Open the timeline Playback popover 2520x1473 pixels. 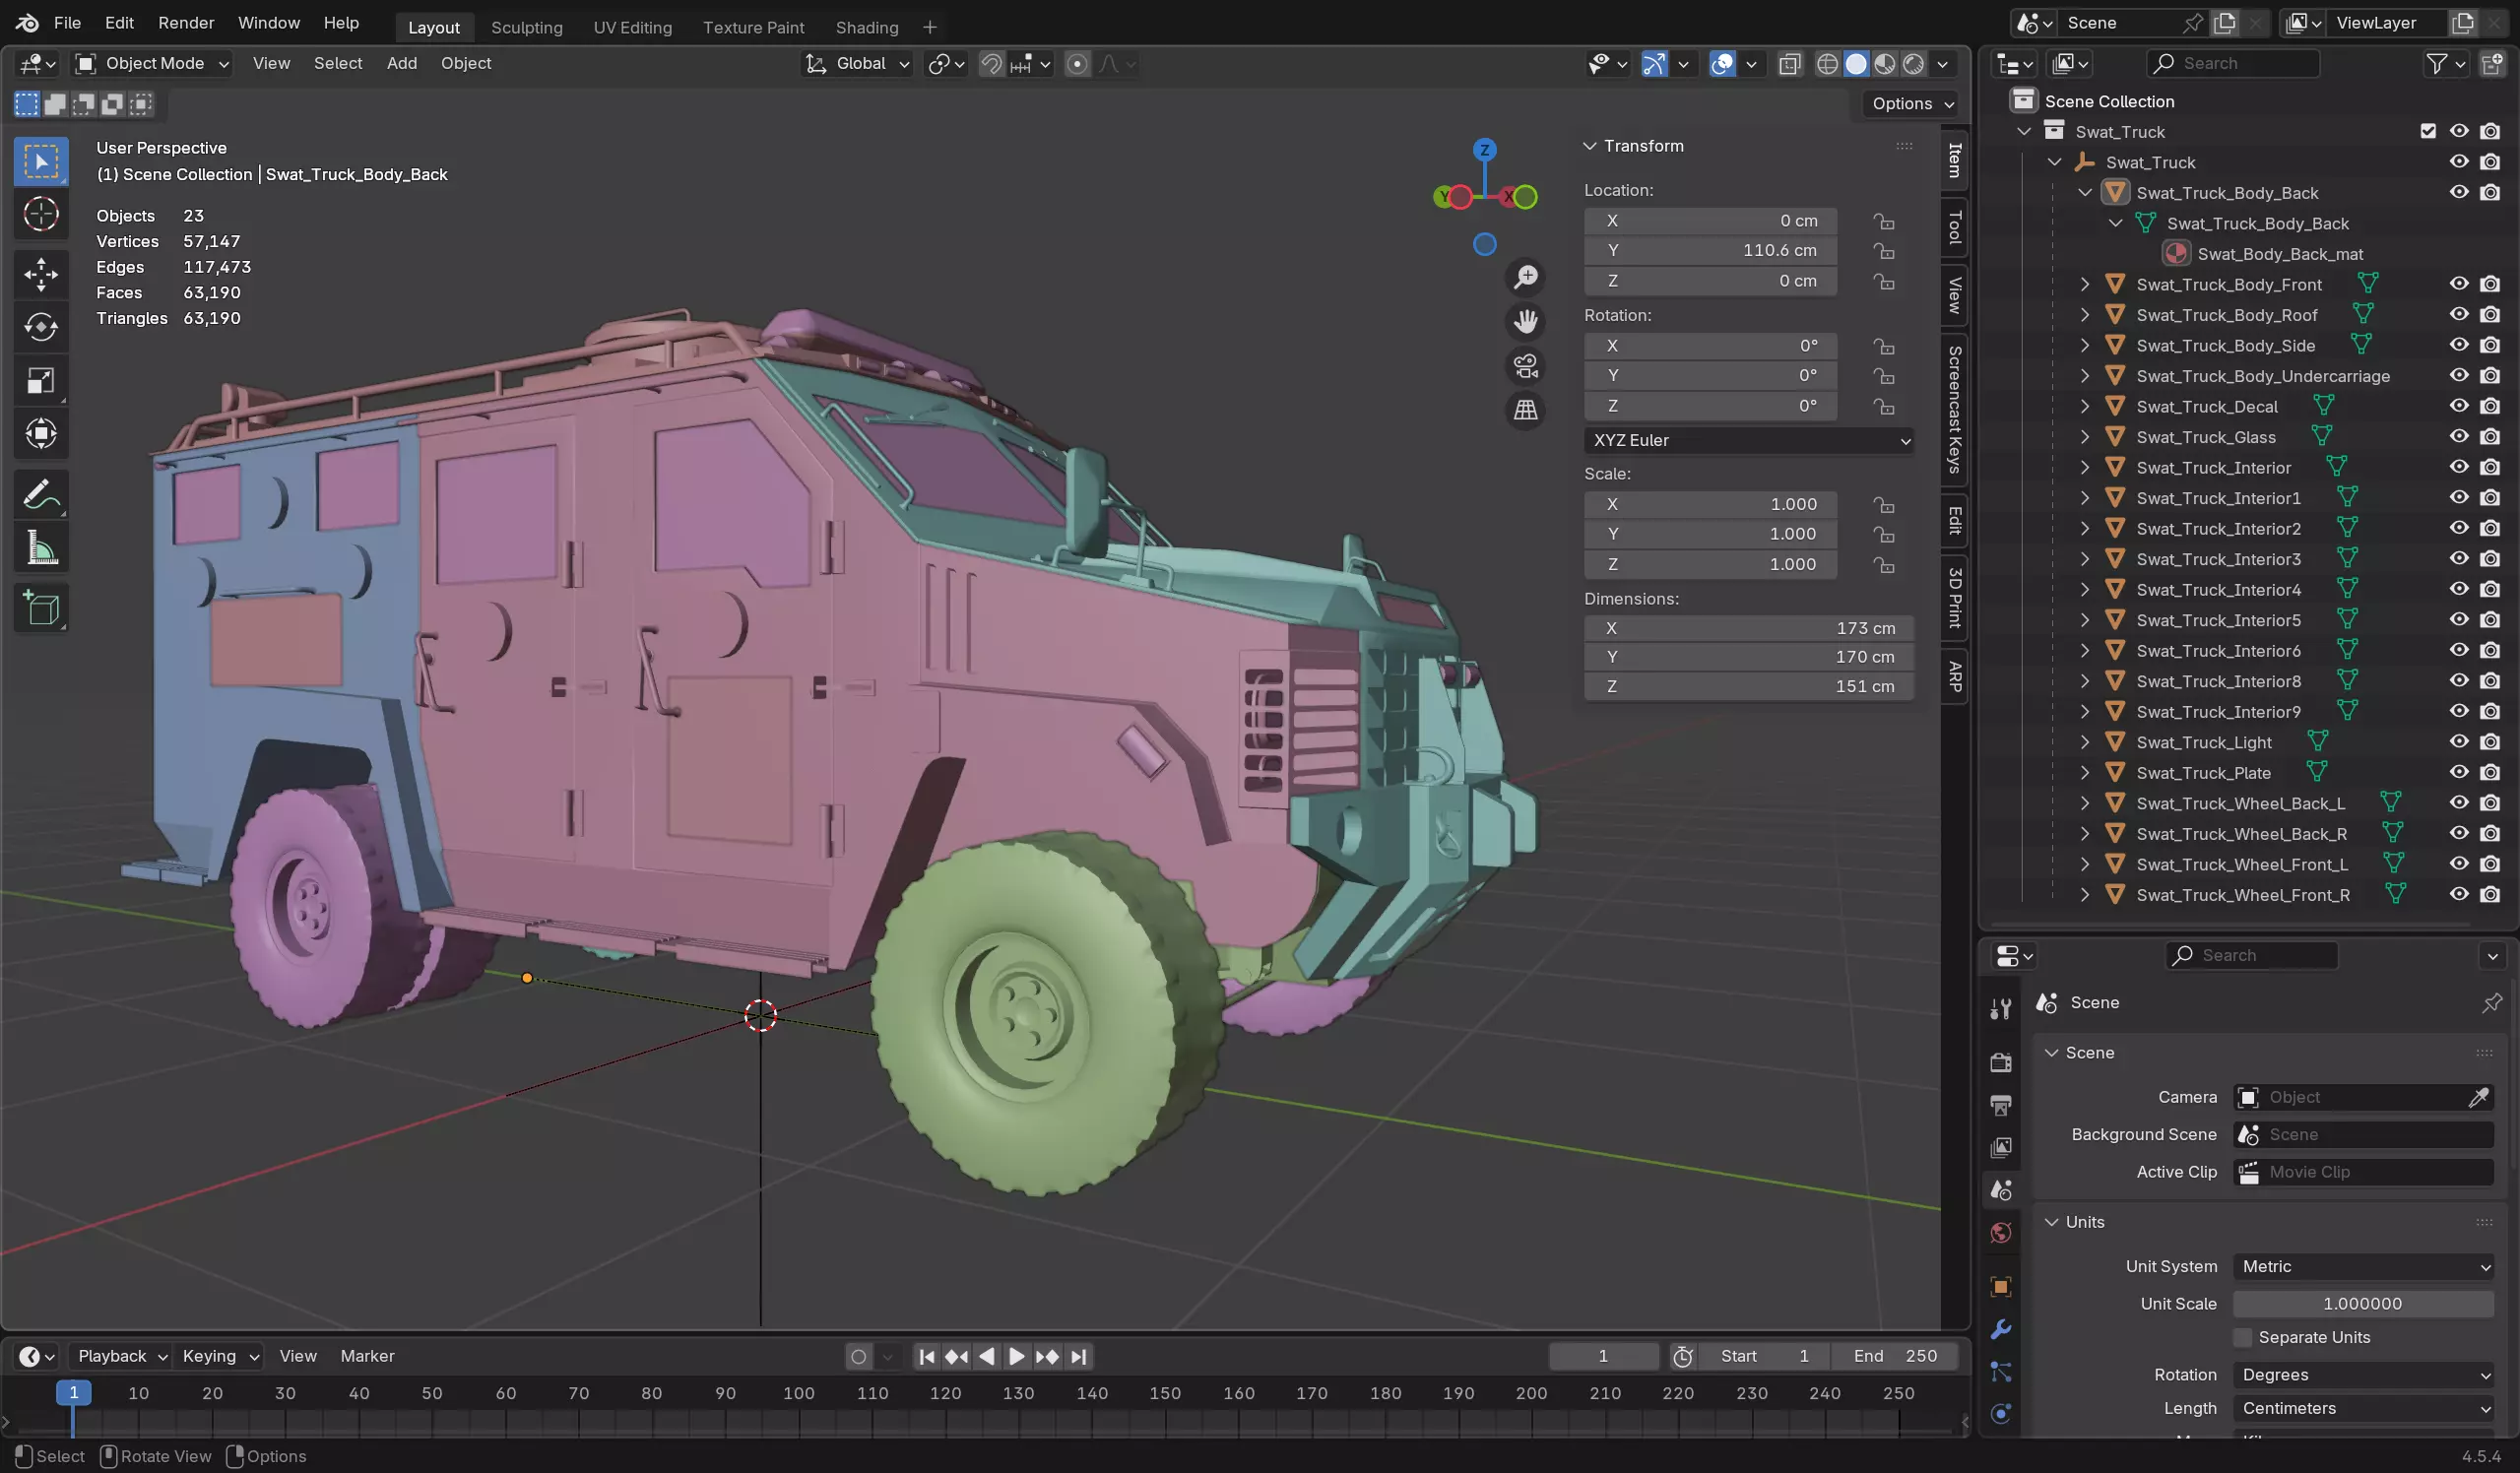coord(121,1356)
